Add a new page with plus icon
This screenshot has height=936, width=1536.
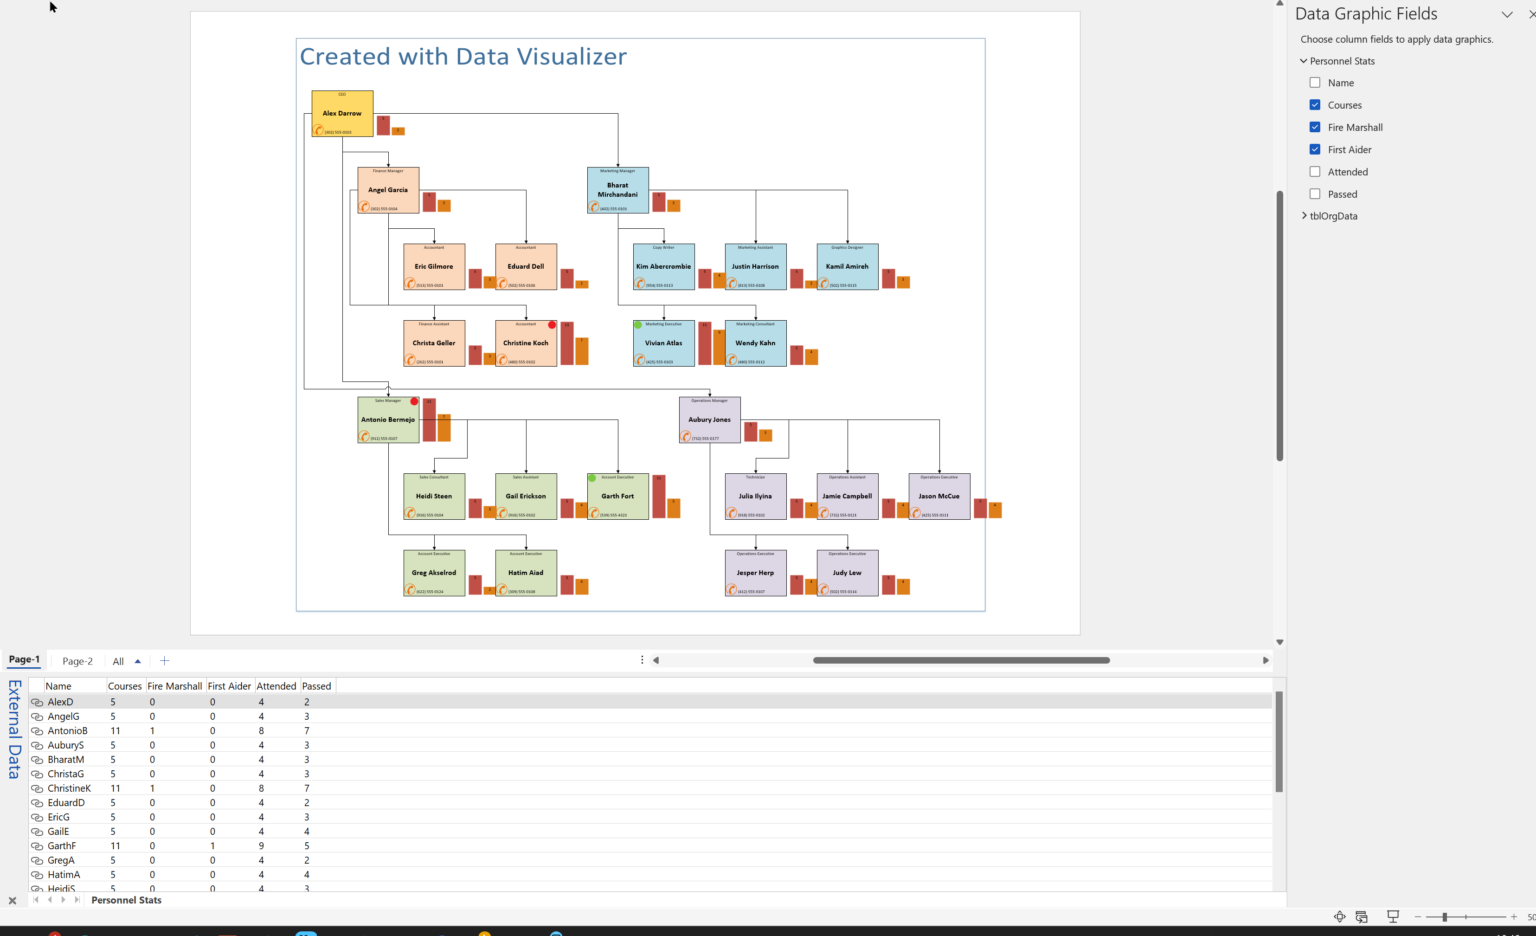tap(165, 661)
